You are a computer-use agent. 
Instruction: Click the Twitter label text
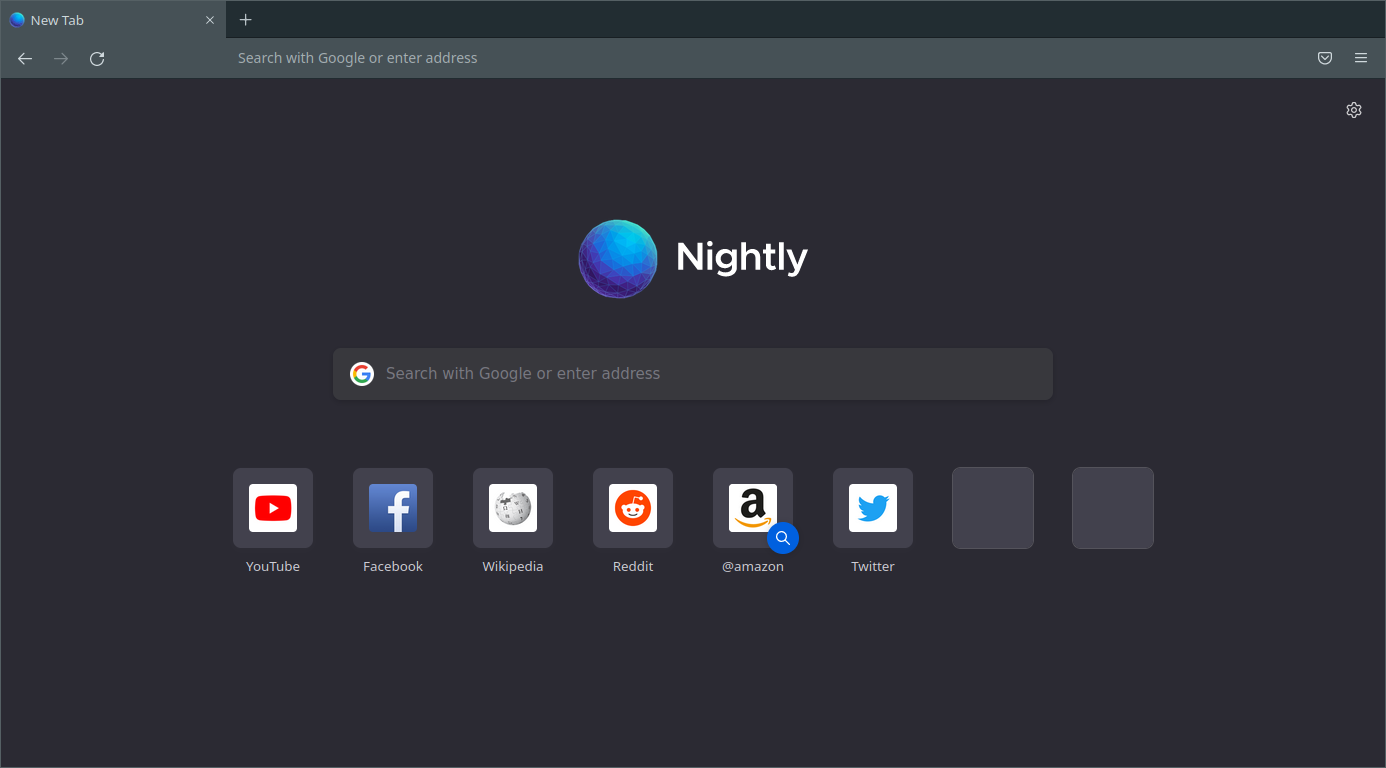pos(873,566)
